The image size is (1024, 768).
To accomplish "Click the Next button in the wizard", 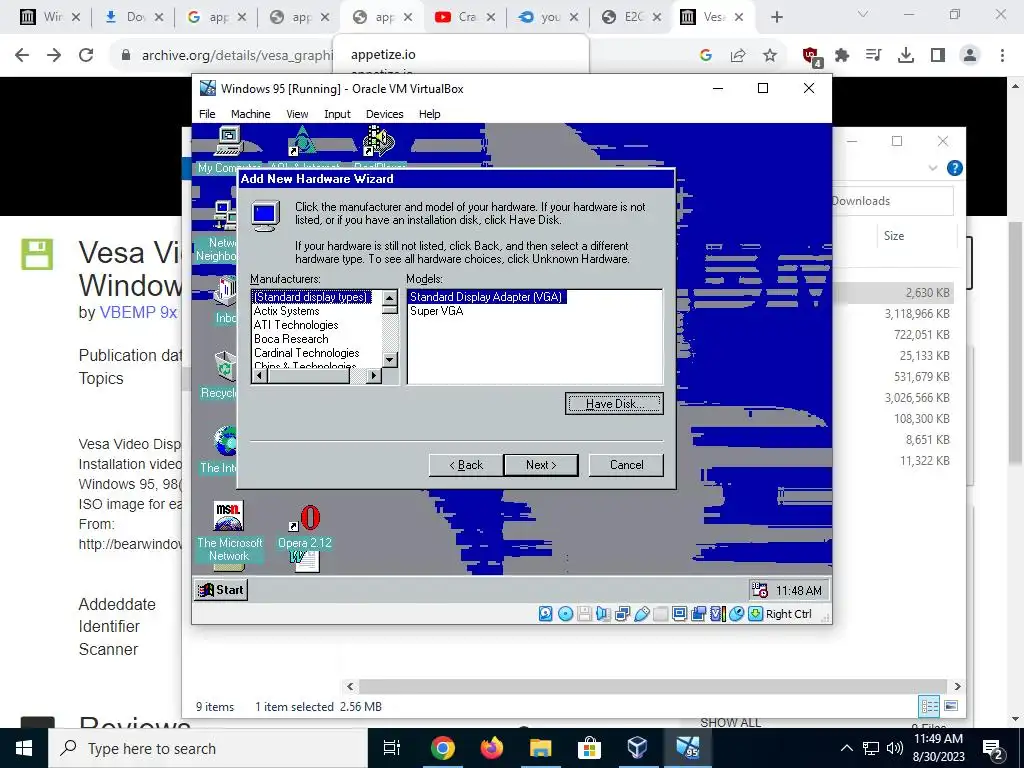I will 541,465.
